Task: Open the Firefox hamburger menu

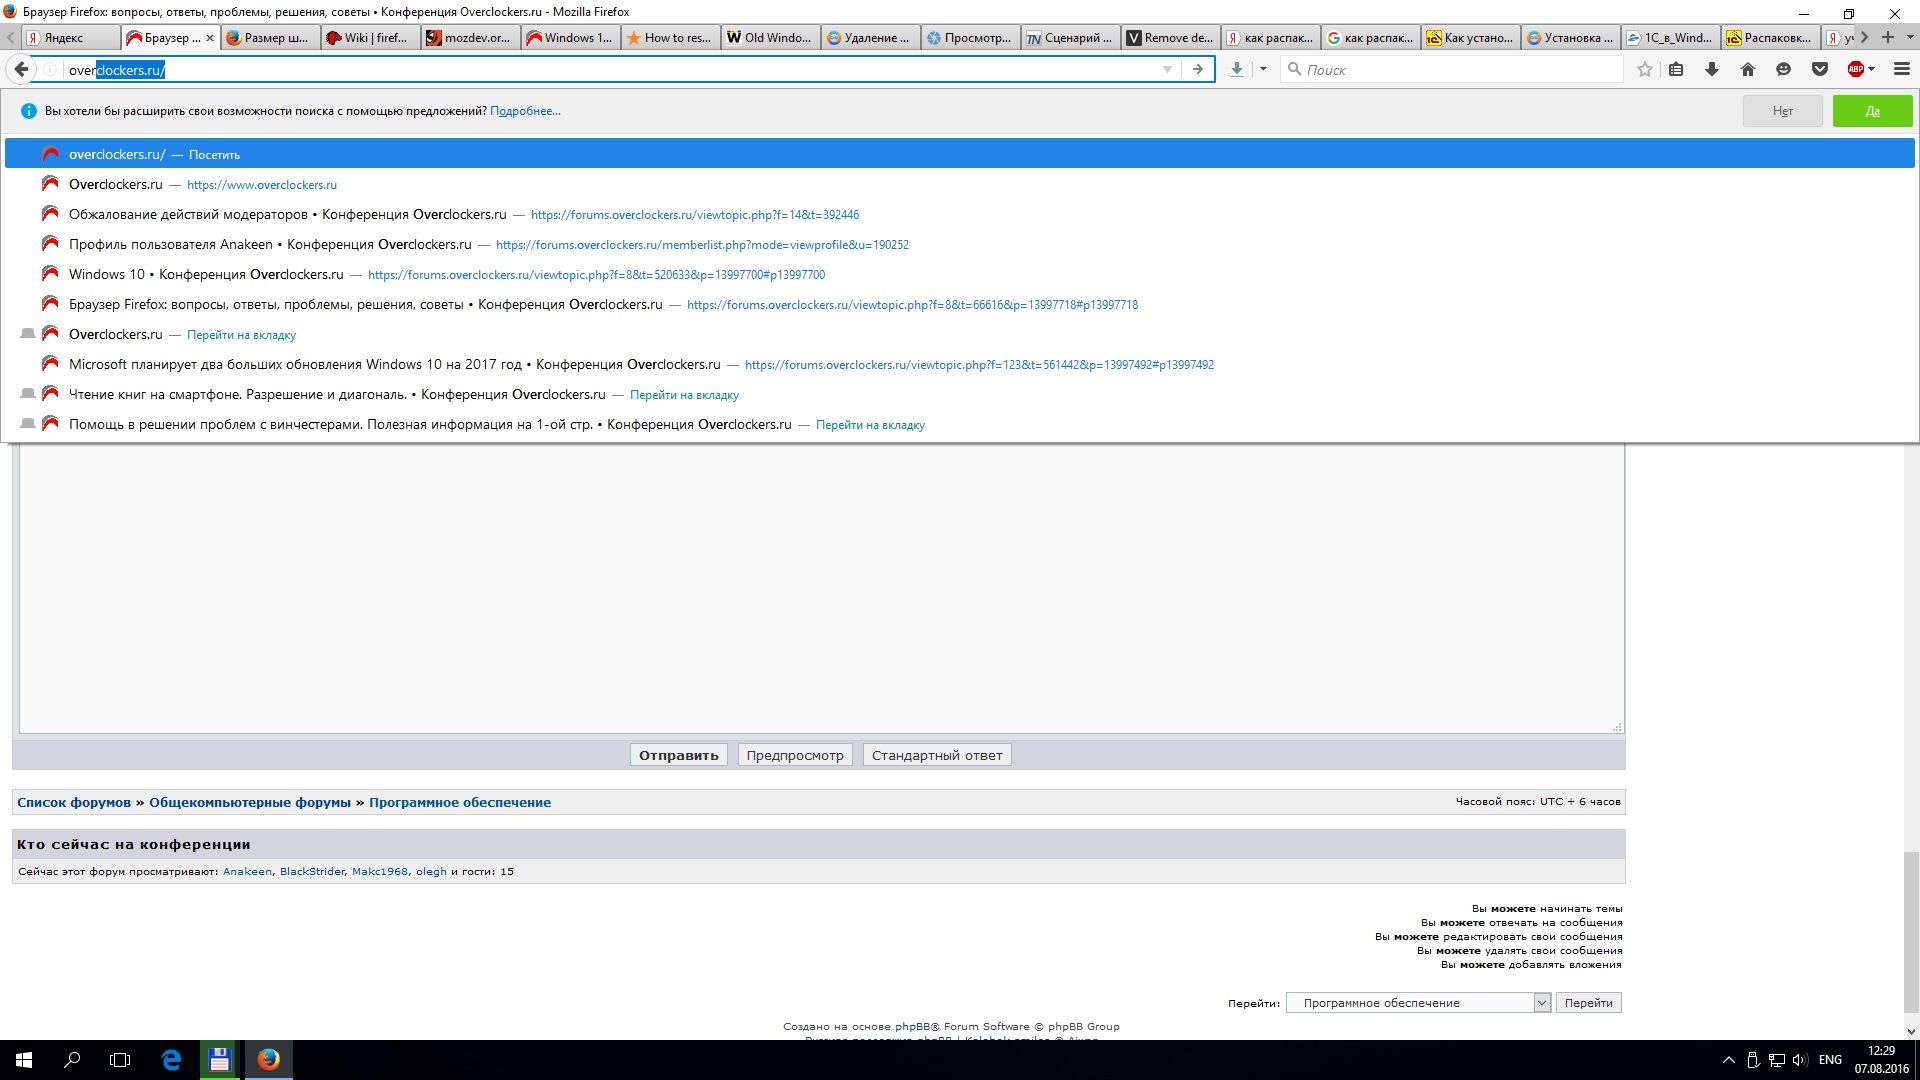Action: (1901, 69)
